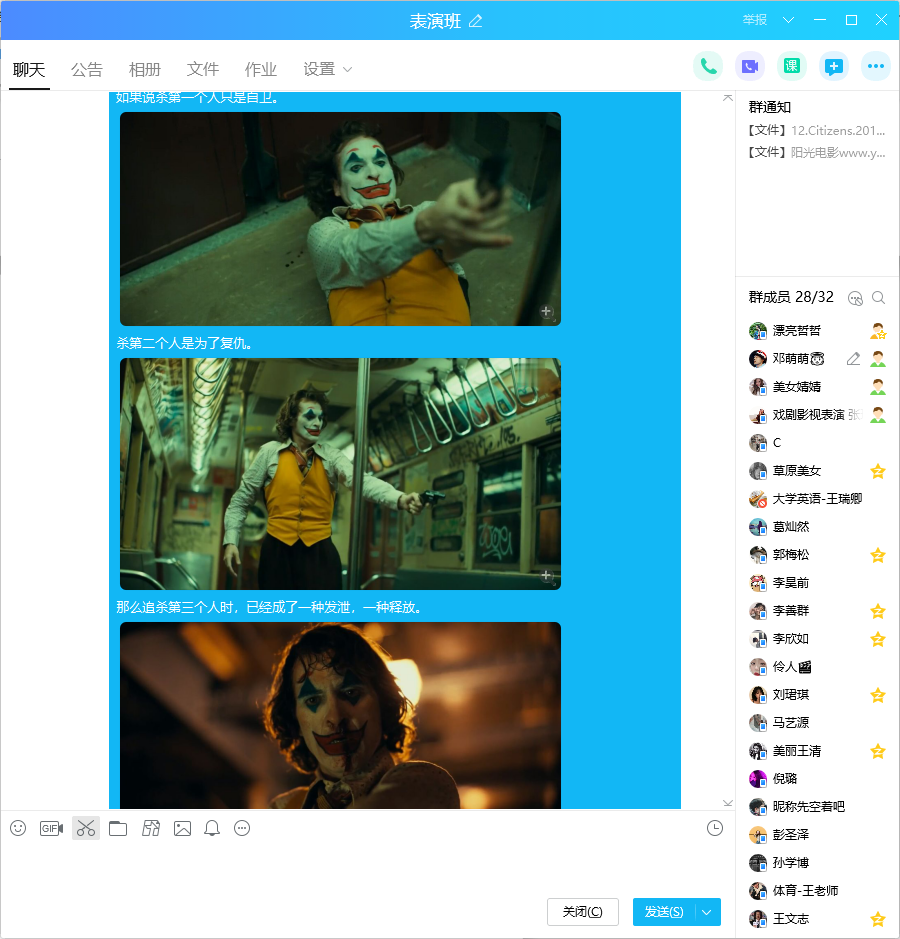Viewport: 900px width, 939px height.
Task: Open chat history clock icon
Action: point(714,828)
